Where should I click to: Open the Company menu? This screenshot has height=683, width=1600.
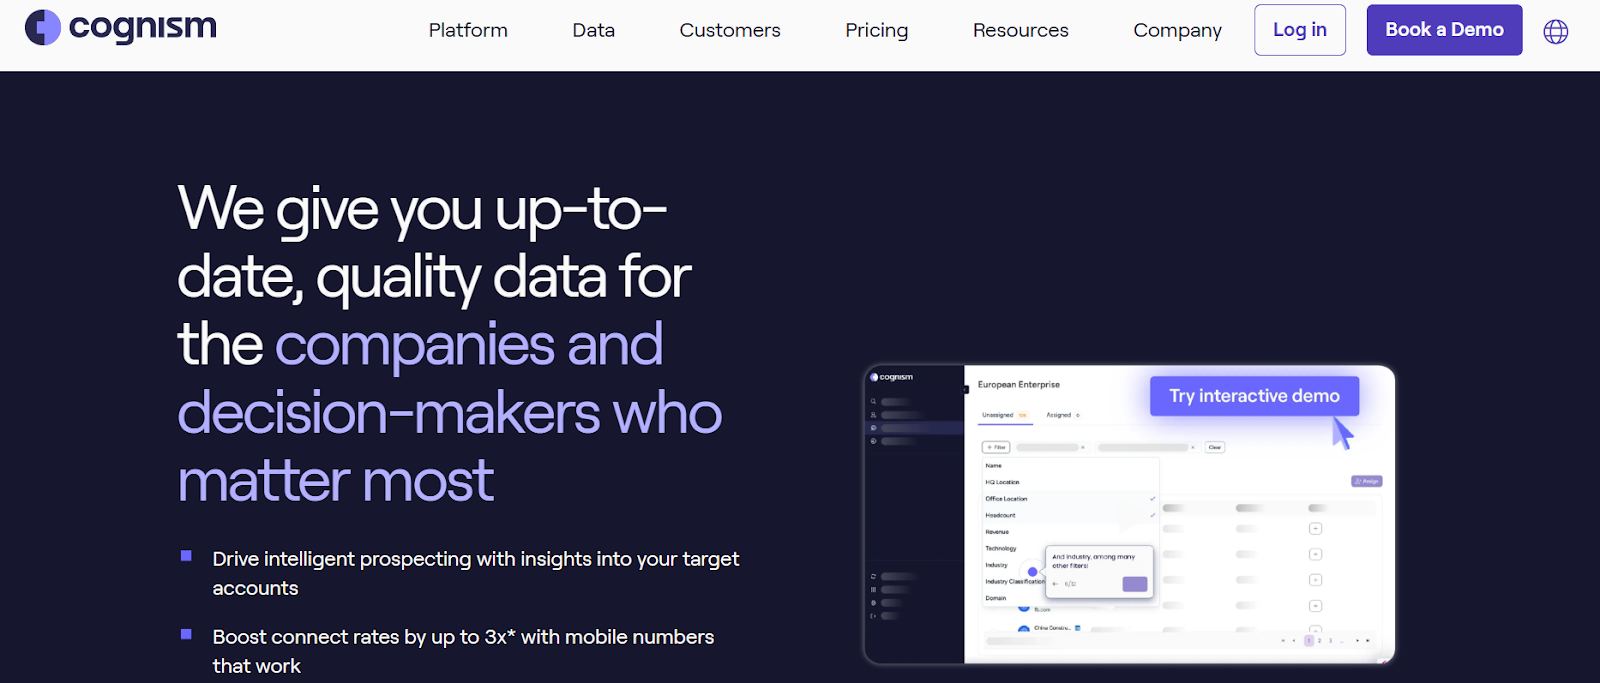(1177, 30)
